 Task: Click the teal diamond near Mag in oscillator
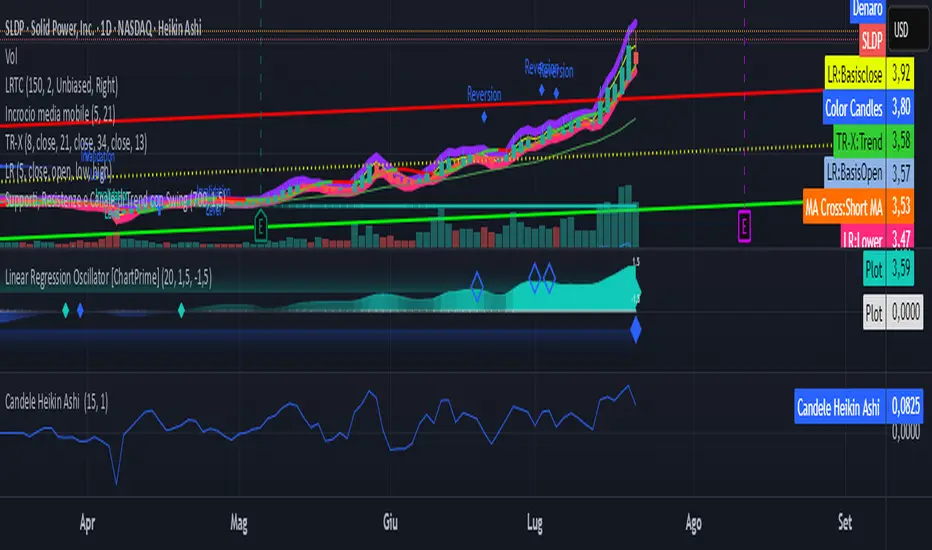point(181,310)
